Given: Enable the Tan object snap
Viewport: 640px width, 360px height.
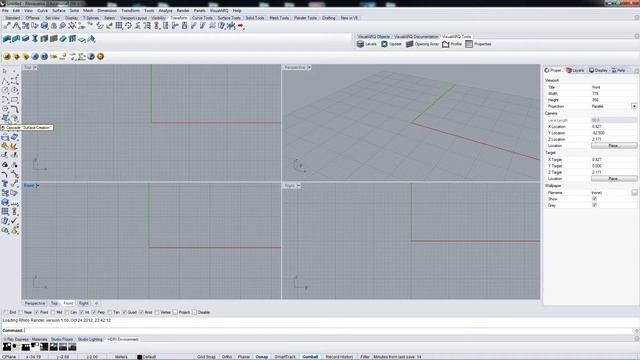Looking at the screenshot, I should (109, 312).
